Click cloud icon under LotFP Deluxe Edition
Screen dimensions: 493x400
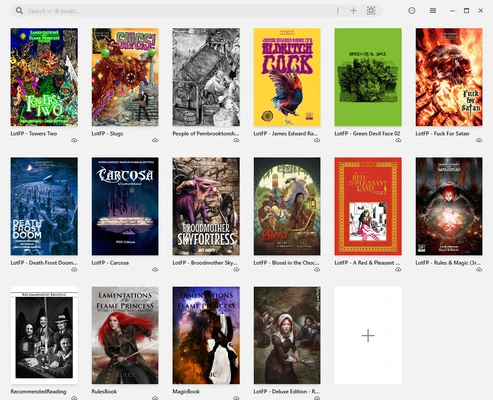click(x=317, y=398)
